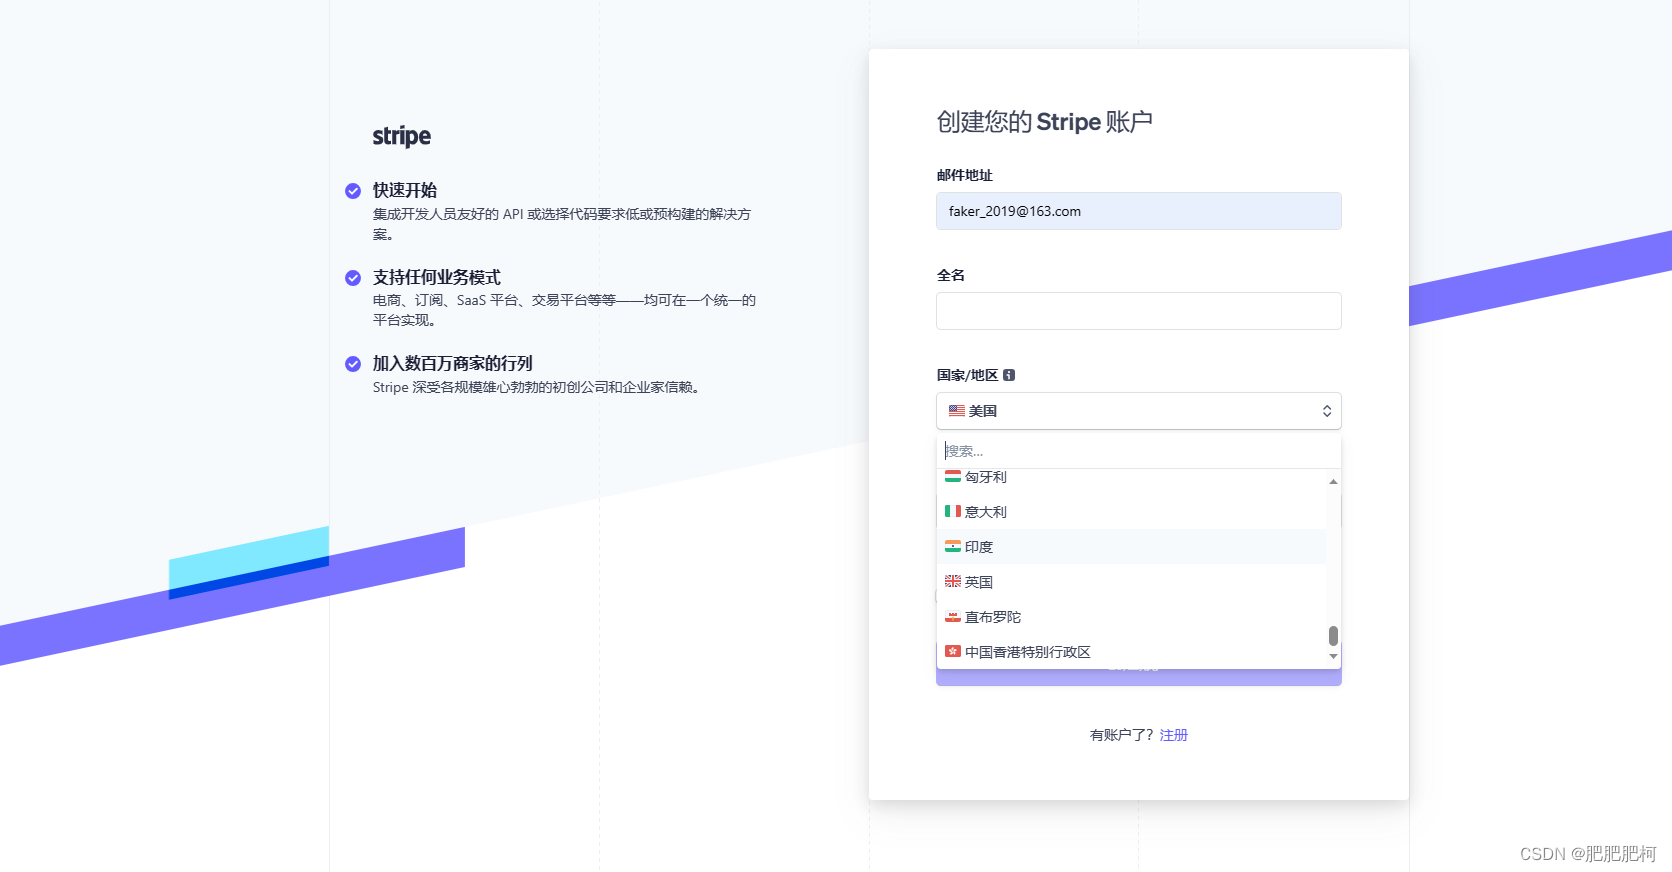
Task: Click the checkmark icon beside 支持任何业务模式
Action: coord(353,278)
